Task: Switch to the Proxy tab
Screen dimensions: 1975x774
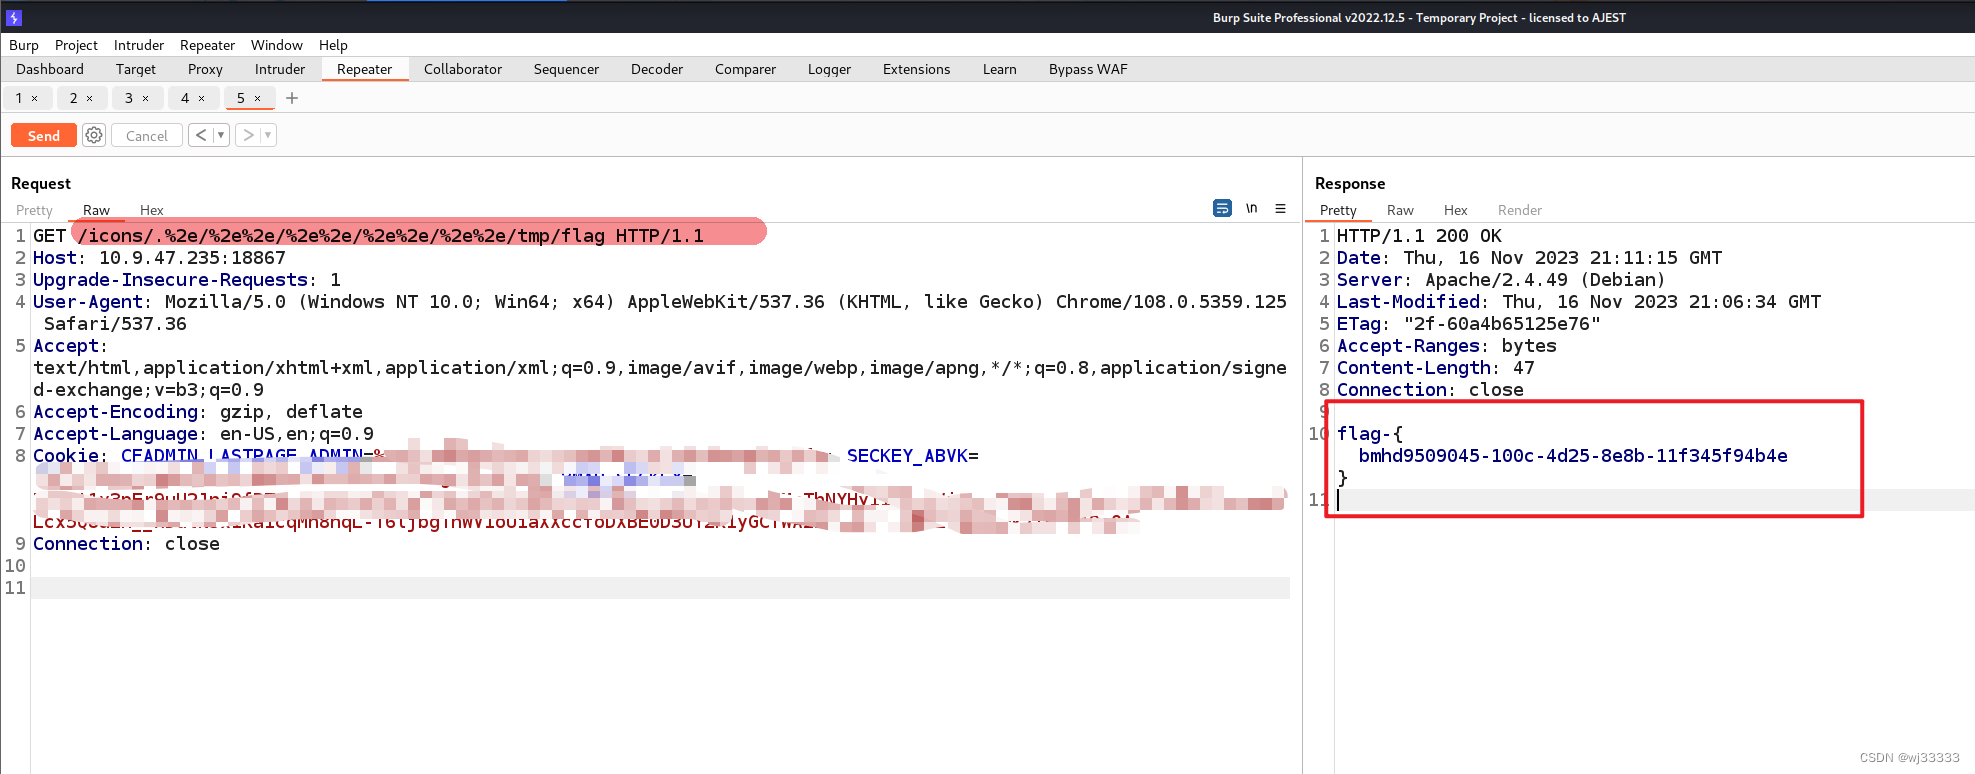Action: (205, 69)
